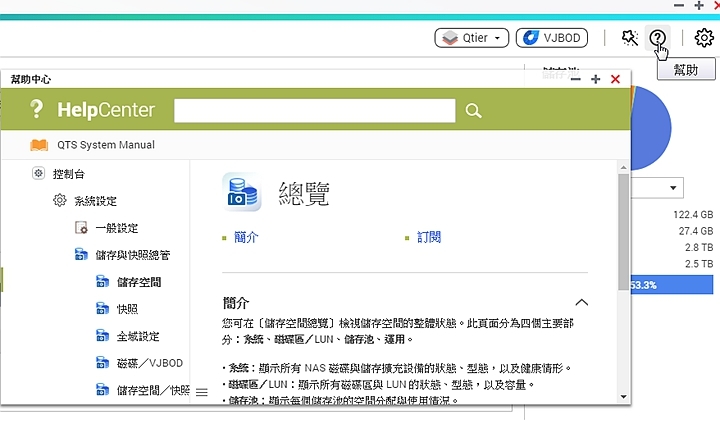The image size is (720, 424).
Task: Open the 儲存空間/快照 tree entry
Action: (153, 390)
